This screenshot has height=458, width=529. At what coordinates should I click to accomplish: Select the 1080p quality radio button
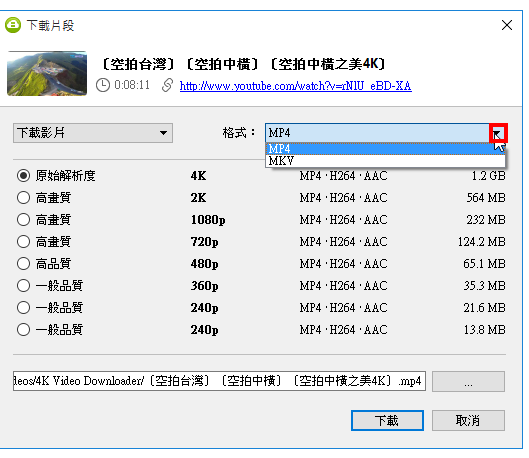tap(23, 220)
